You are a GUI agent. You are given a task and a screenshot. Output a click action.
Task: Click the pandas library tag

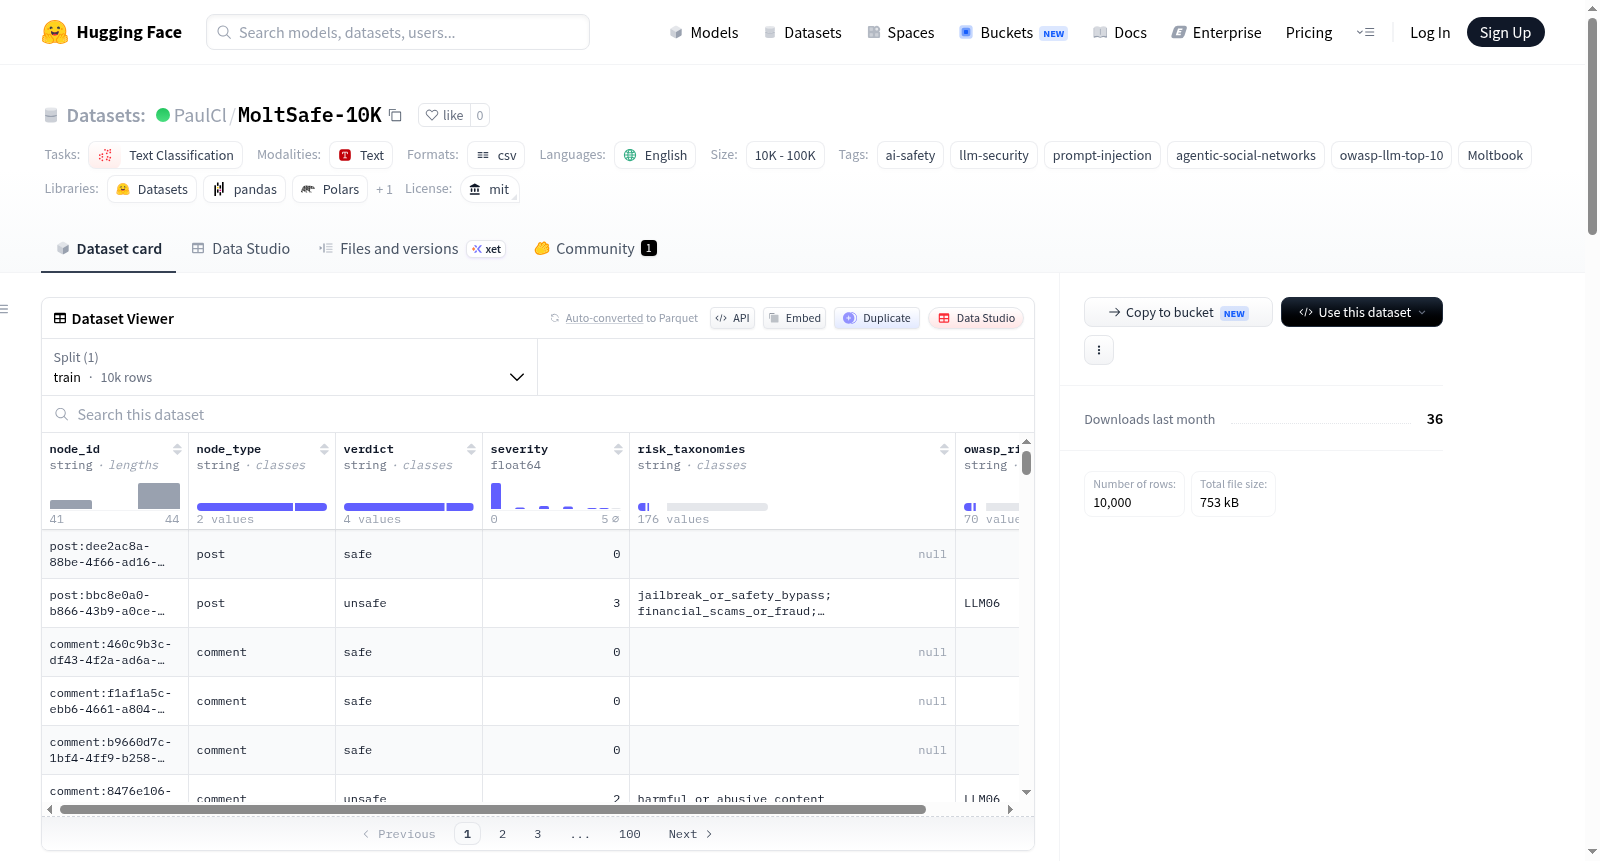pyautogui.click(x=245, y=189)
